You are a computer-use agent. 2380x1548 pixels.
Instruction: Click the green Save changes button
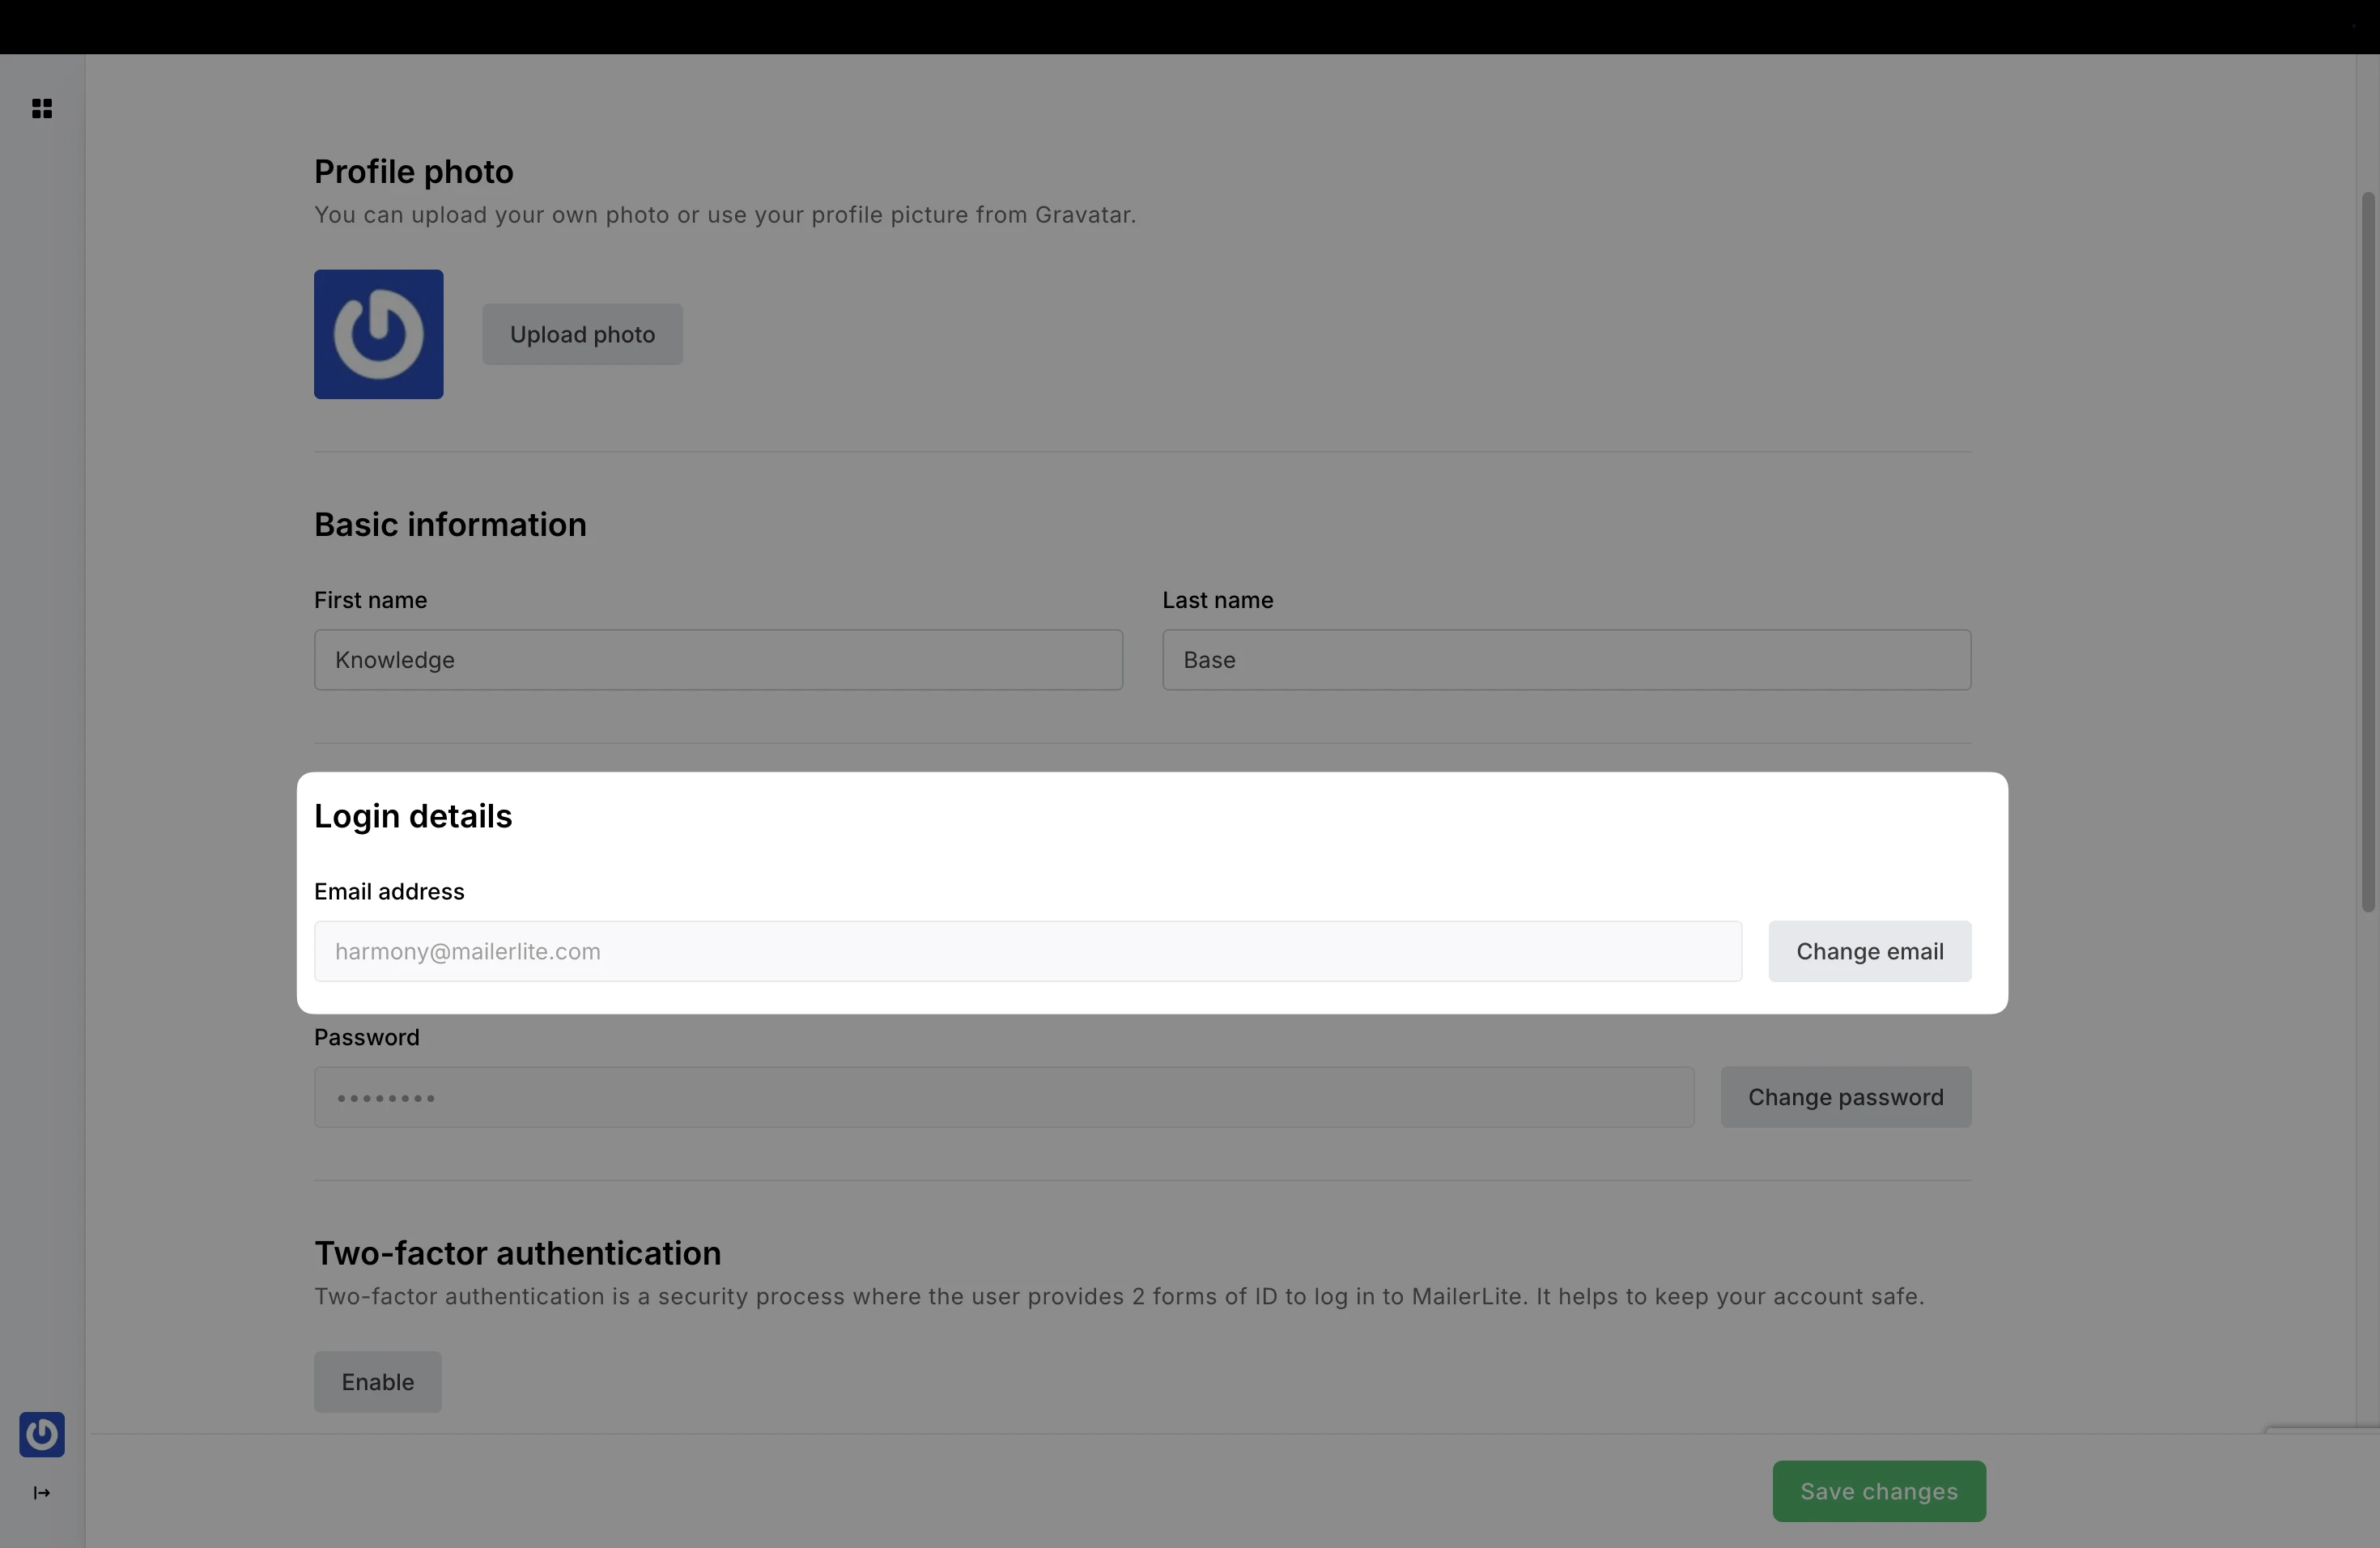pos(1878,1491)
